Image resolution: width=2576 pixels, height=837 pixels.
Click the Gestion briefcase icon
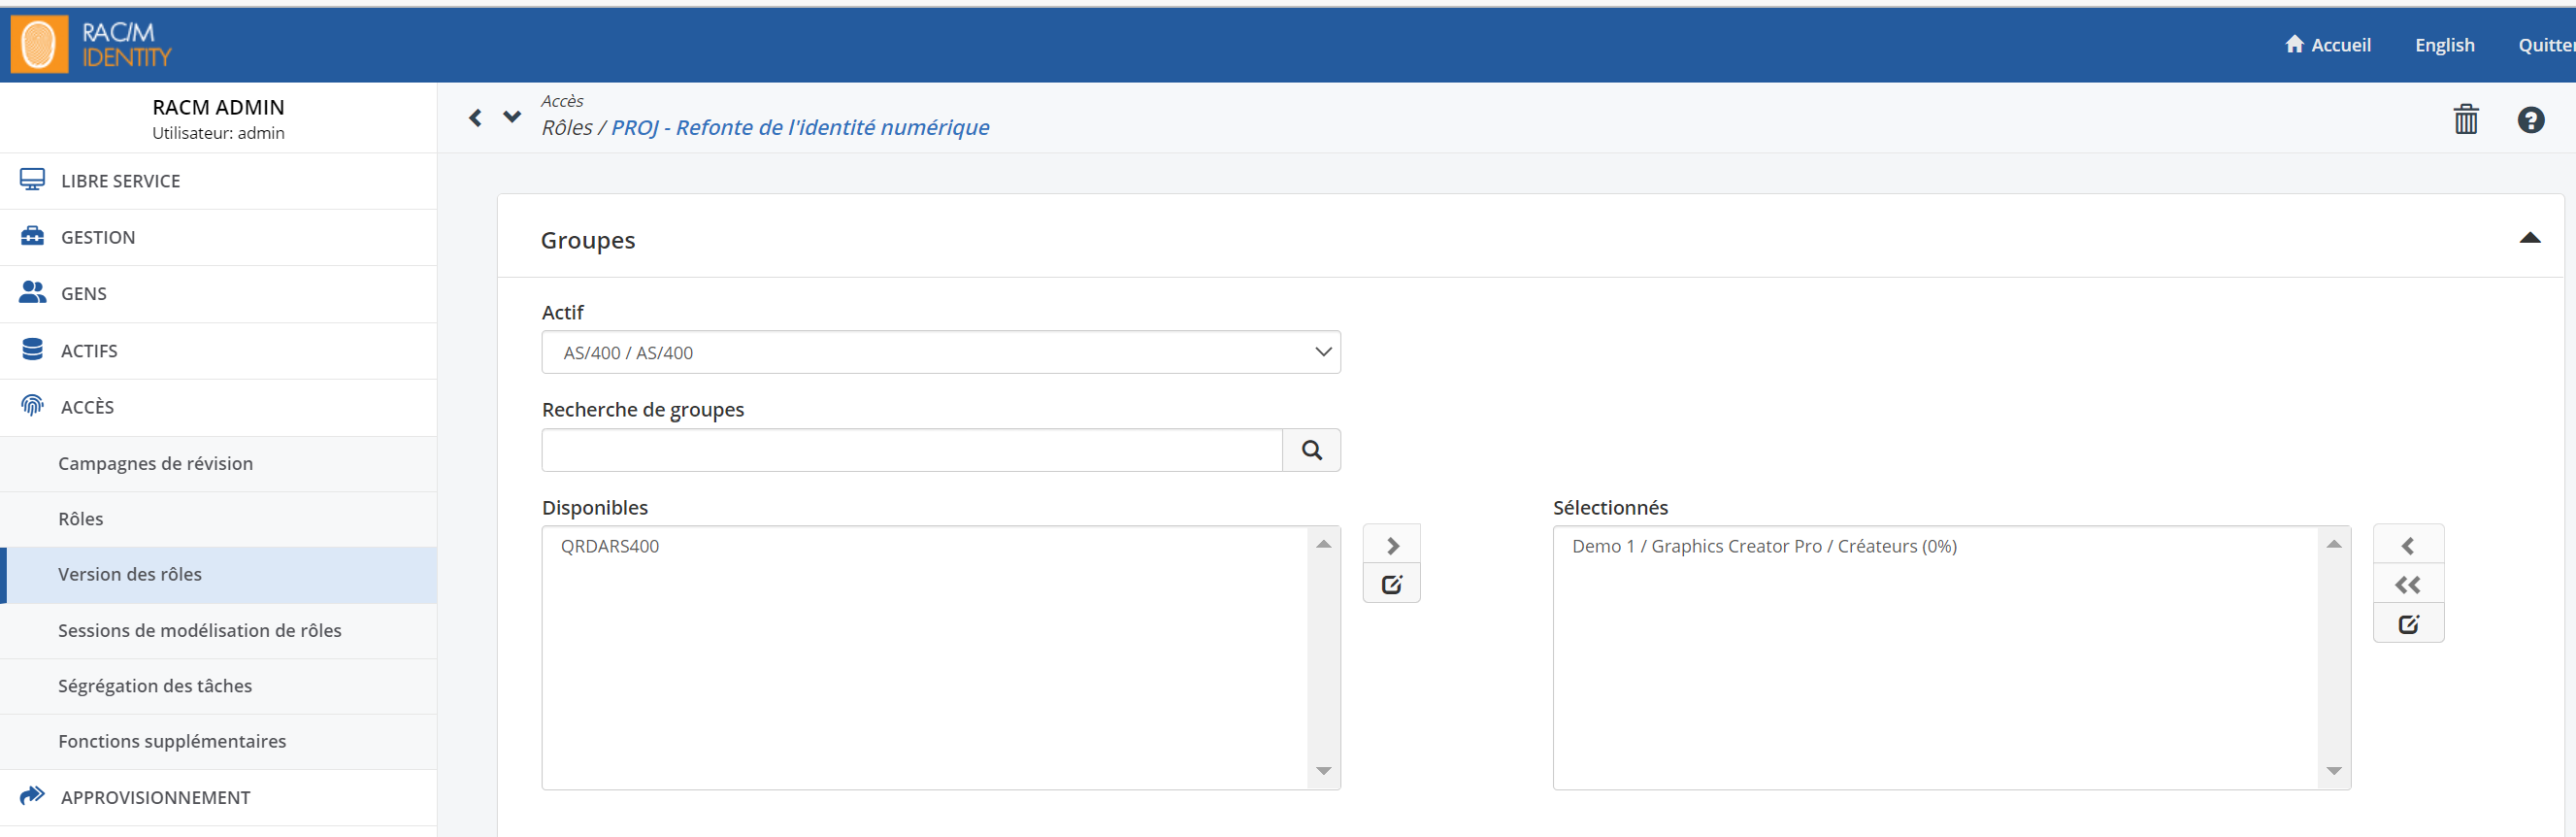[x=32, y=236]
